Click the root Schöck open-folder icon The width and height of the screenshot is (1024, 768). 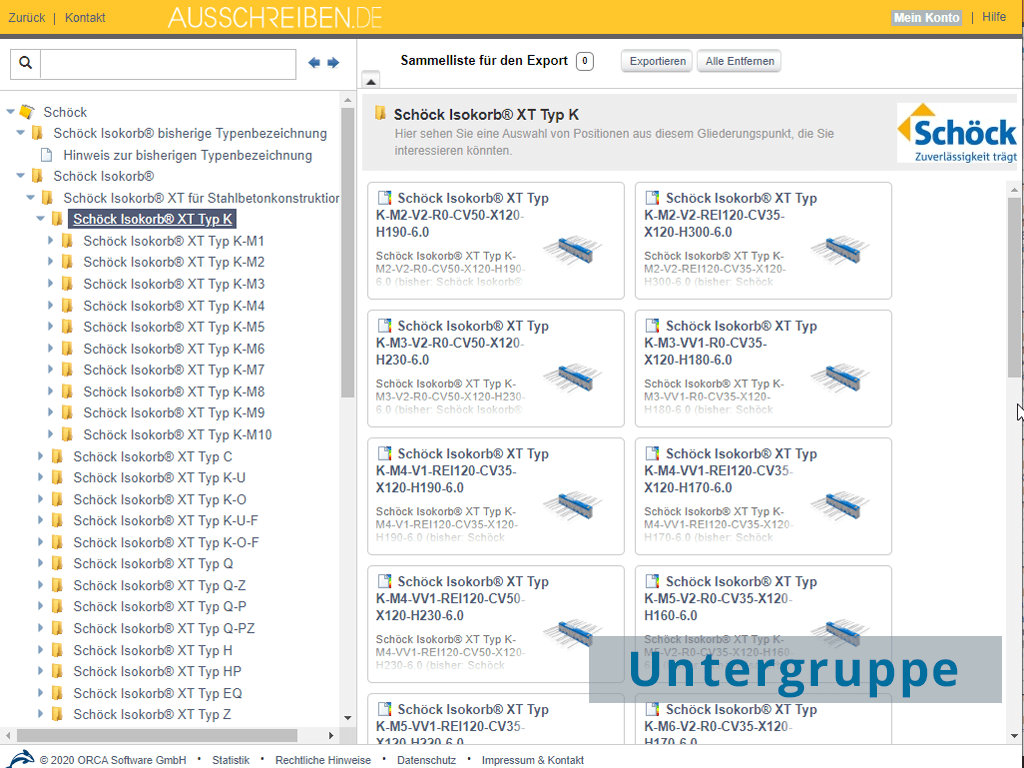point(27,112)
